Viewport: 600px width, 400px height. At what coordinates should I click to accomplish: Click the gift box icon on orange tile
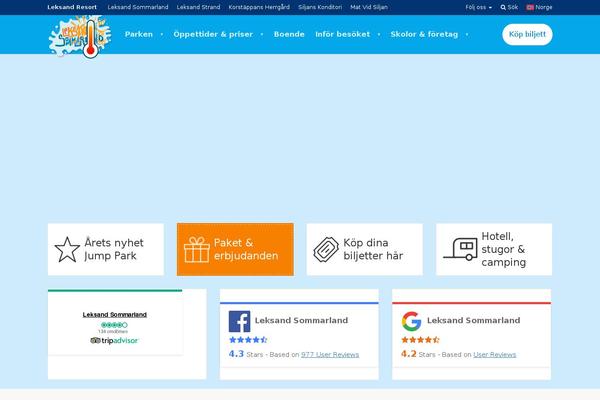pos(197,250)
